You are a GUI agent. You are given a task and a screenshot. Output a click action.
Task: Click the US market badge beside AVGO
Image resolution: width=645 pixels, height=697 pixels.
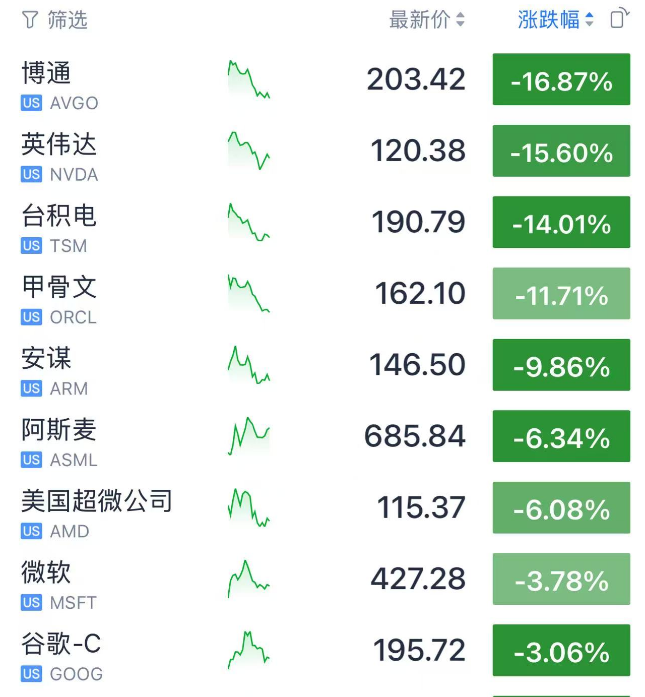coord(31,103)
